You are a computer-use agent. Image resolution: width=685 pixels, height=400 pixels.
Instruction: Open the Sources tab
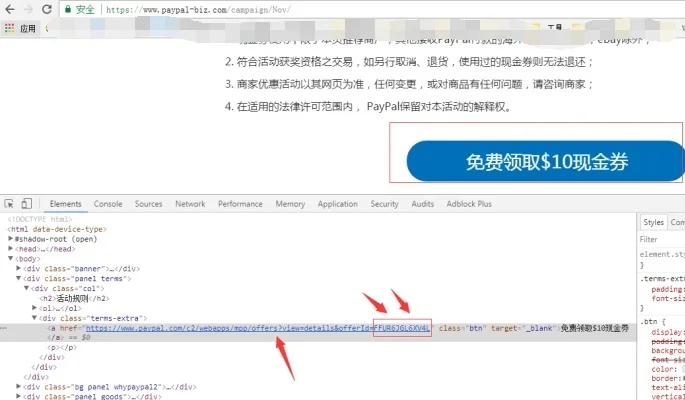(x=149, y=204)
